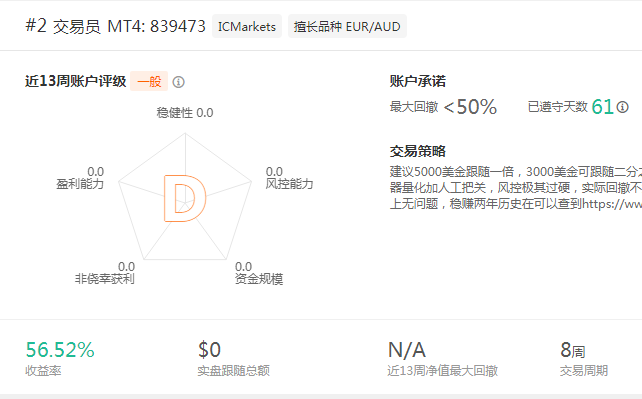642x399 pixels.
Task: Click the 一般 rating badge
Action: 149,81
